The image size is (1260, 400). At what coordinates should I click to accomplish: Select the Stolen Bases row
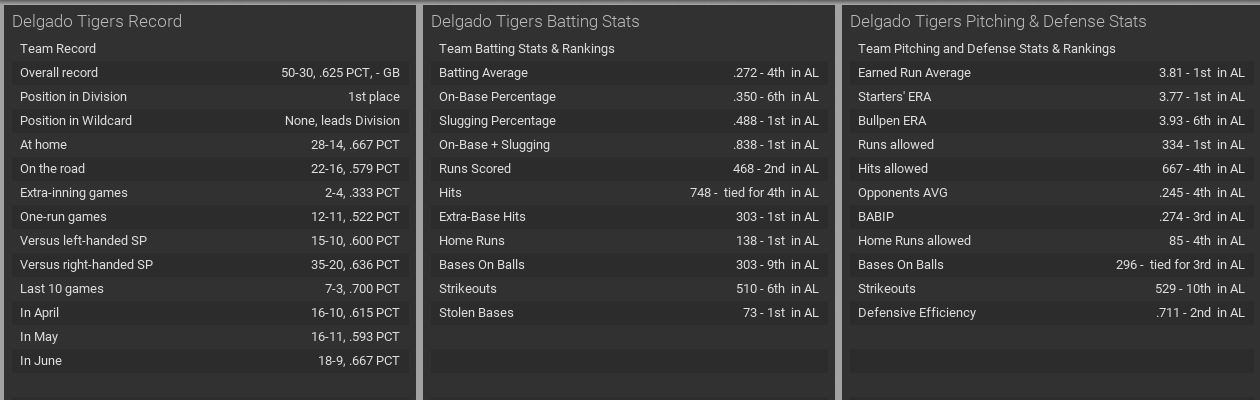pos(628,313)
